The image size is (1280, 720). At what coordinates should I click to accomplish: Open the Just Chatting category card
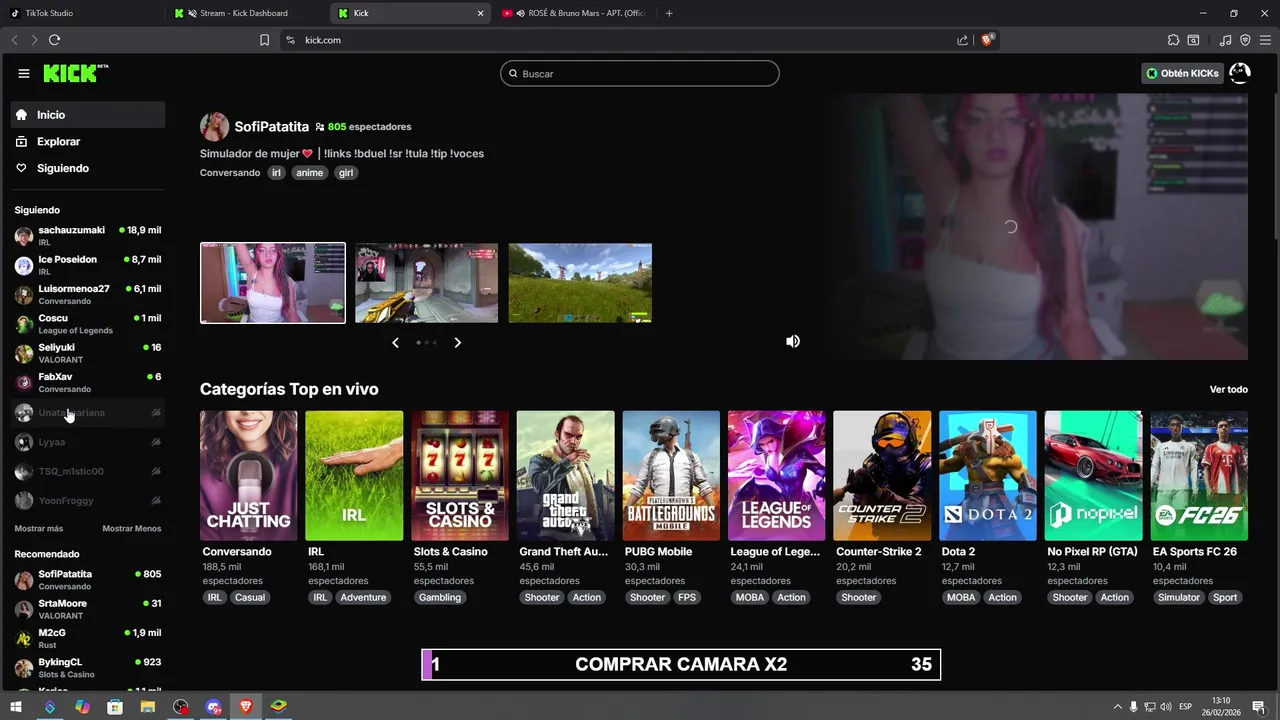pos(249,476)
